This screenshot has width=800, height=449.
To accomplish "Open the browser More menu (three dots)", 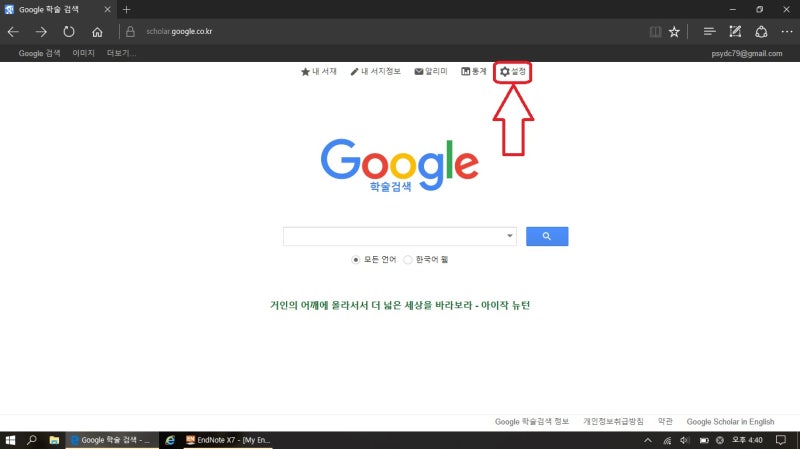I will pyautogui.click(x=787, y=32).
